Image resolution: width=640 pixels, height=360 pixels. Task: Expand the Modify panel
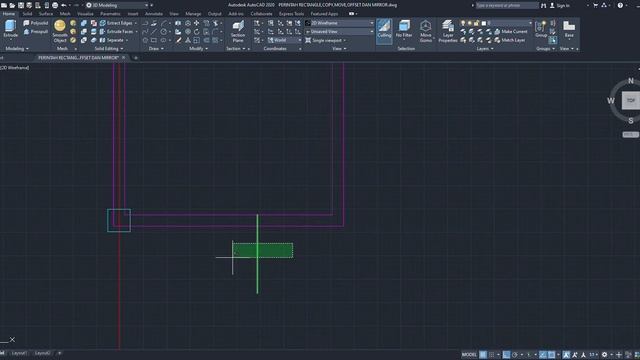[x=198, y=49]
